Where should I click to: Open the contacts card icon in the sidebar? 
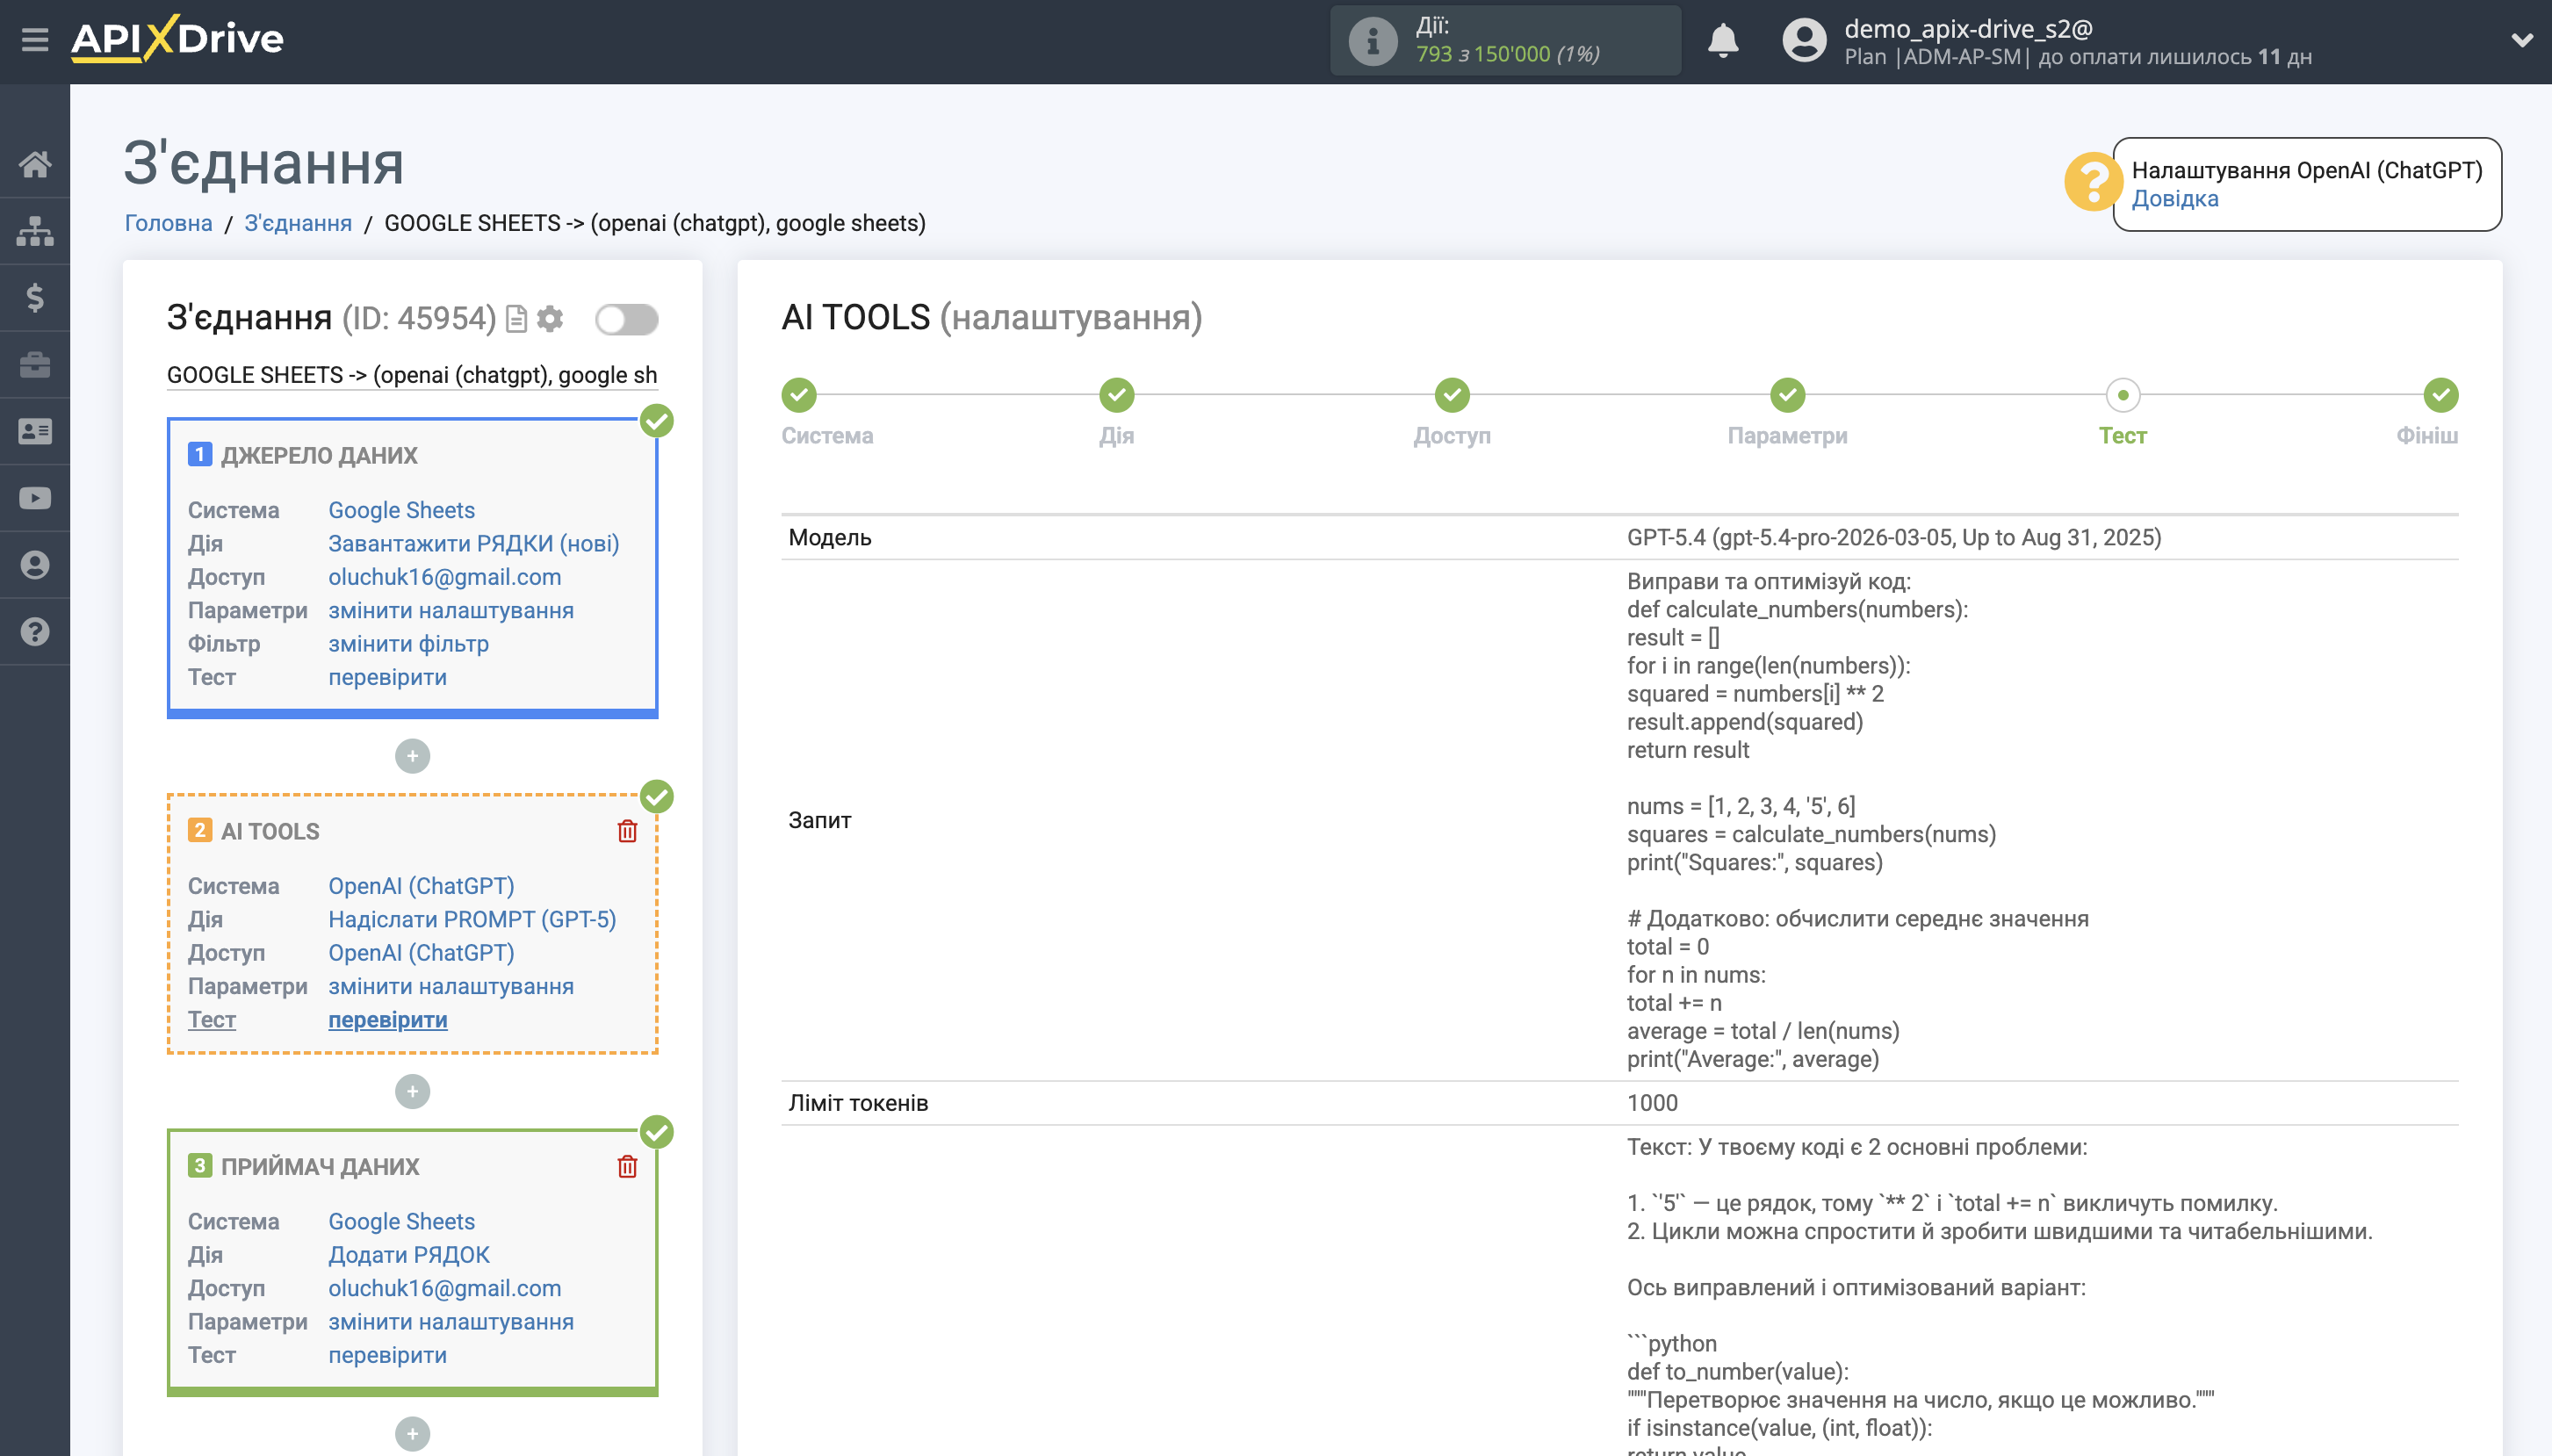36,430
